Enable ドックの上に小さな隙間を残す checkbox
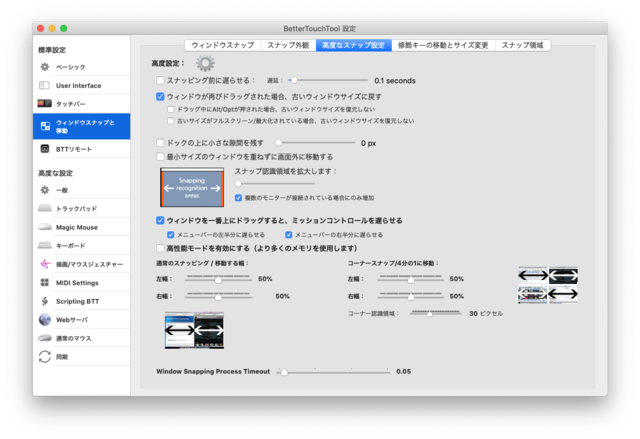This screenshot has height=439, width=640. [x=160, y=143]
